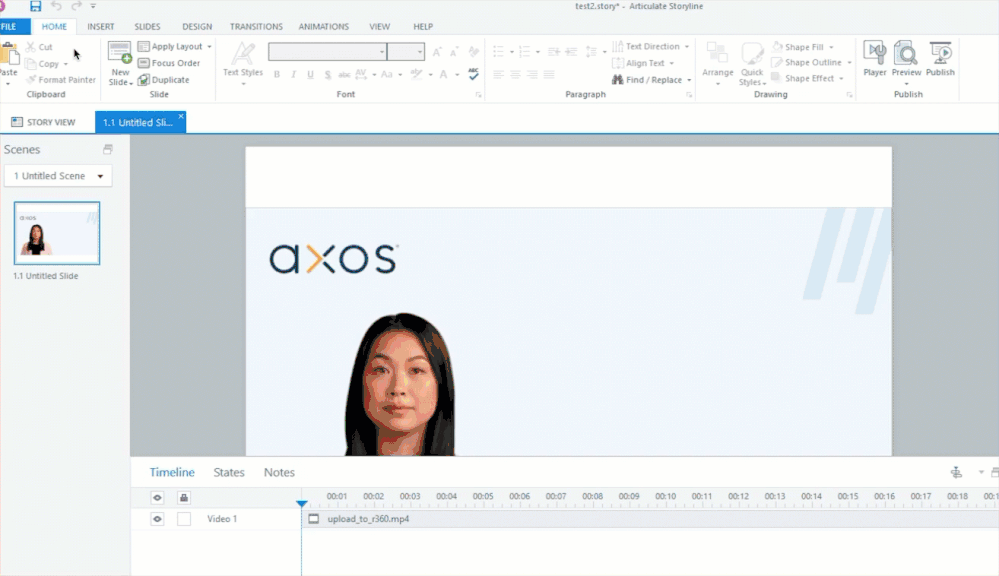Open the INSERT ribbon tab
This screenshot has height=576, width=999.
(x=100, y=27)
